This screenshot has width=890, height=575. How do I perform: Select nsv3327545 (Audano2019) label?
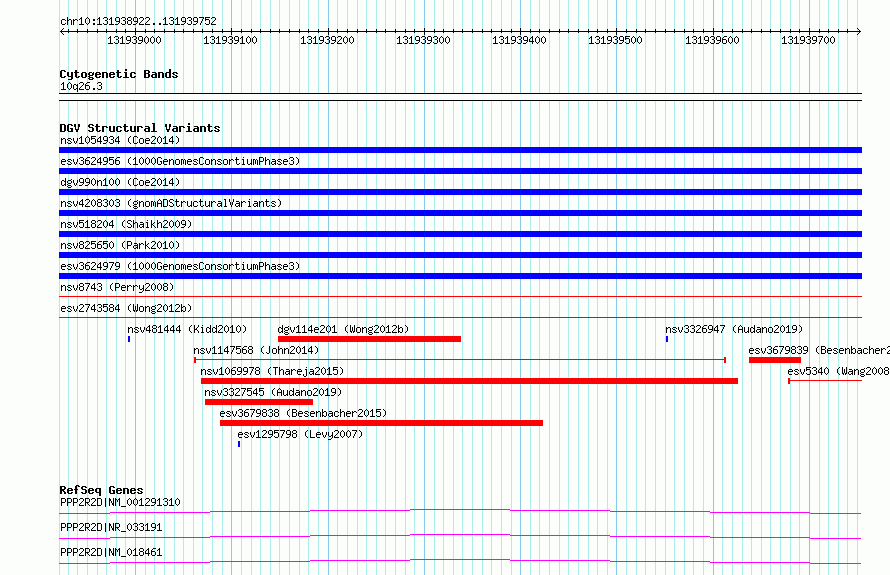(x=273, y=392)
